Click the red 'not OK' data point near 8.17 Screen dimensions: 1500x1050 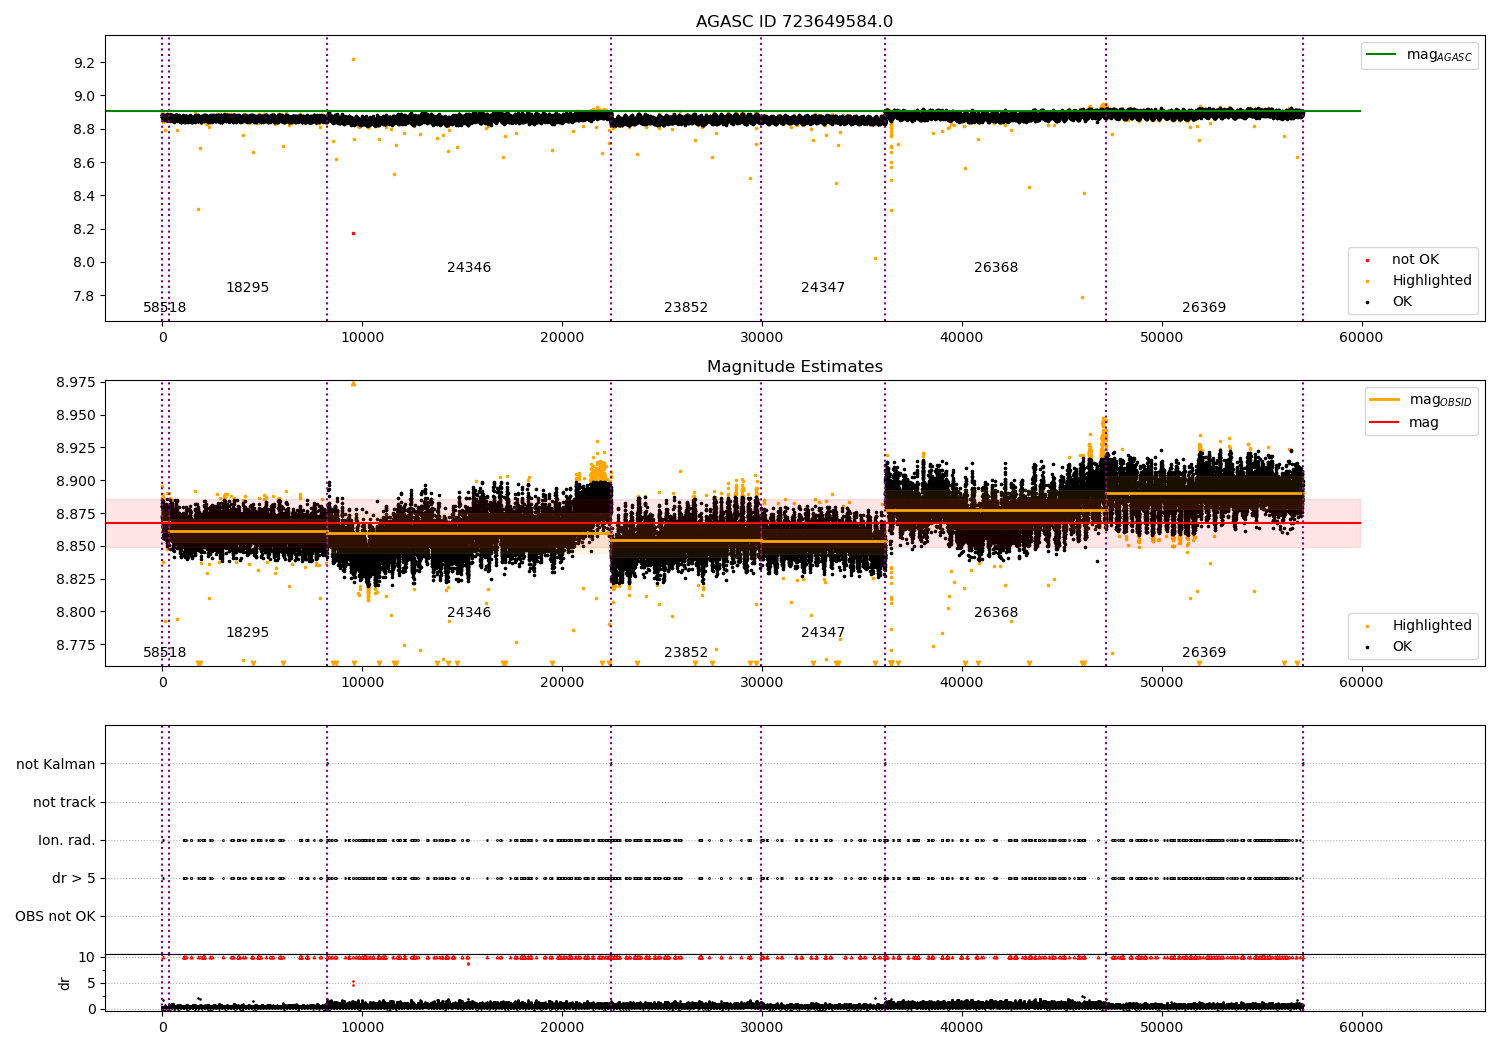pos(353,233)
